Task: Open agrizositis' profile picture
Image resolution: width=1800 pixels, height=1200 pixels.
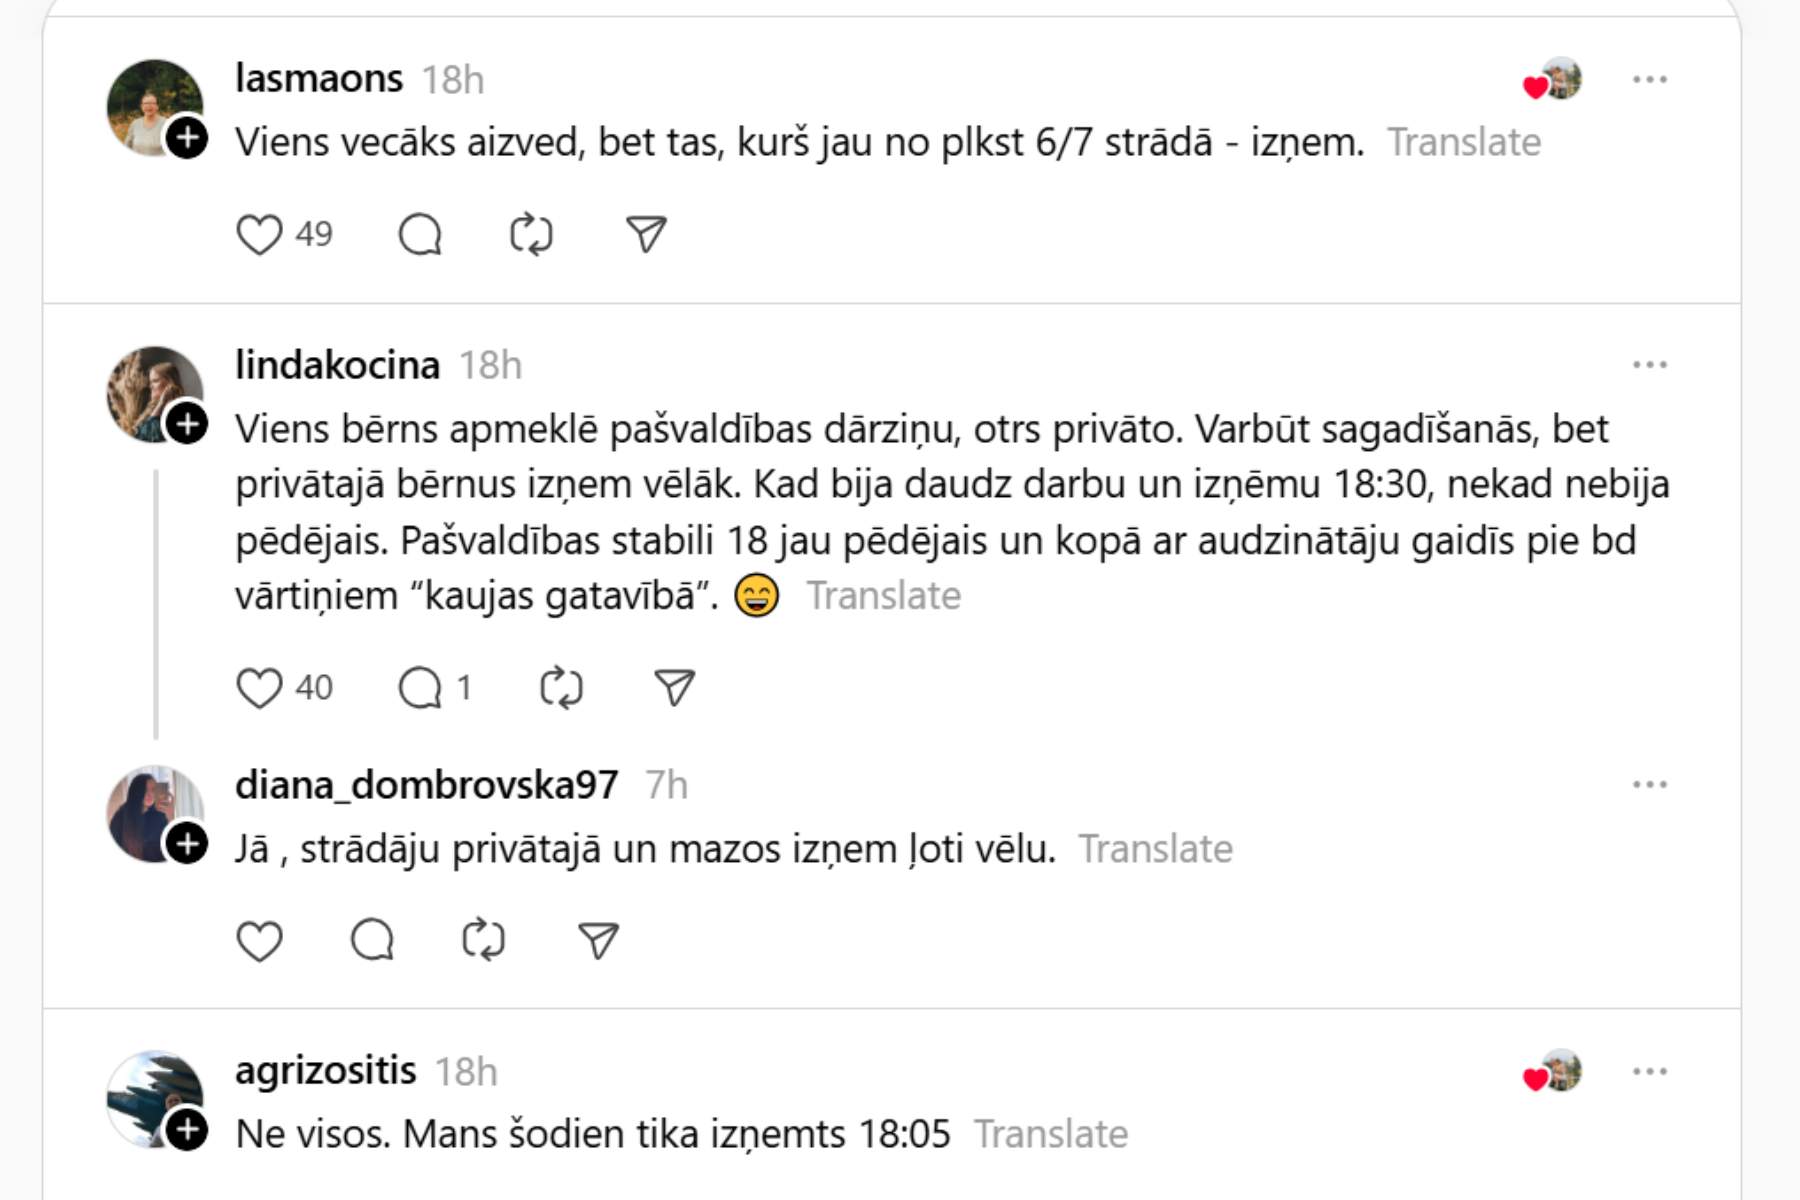Action: [x=150, y=1095]
